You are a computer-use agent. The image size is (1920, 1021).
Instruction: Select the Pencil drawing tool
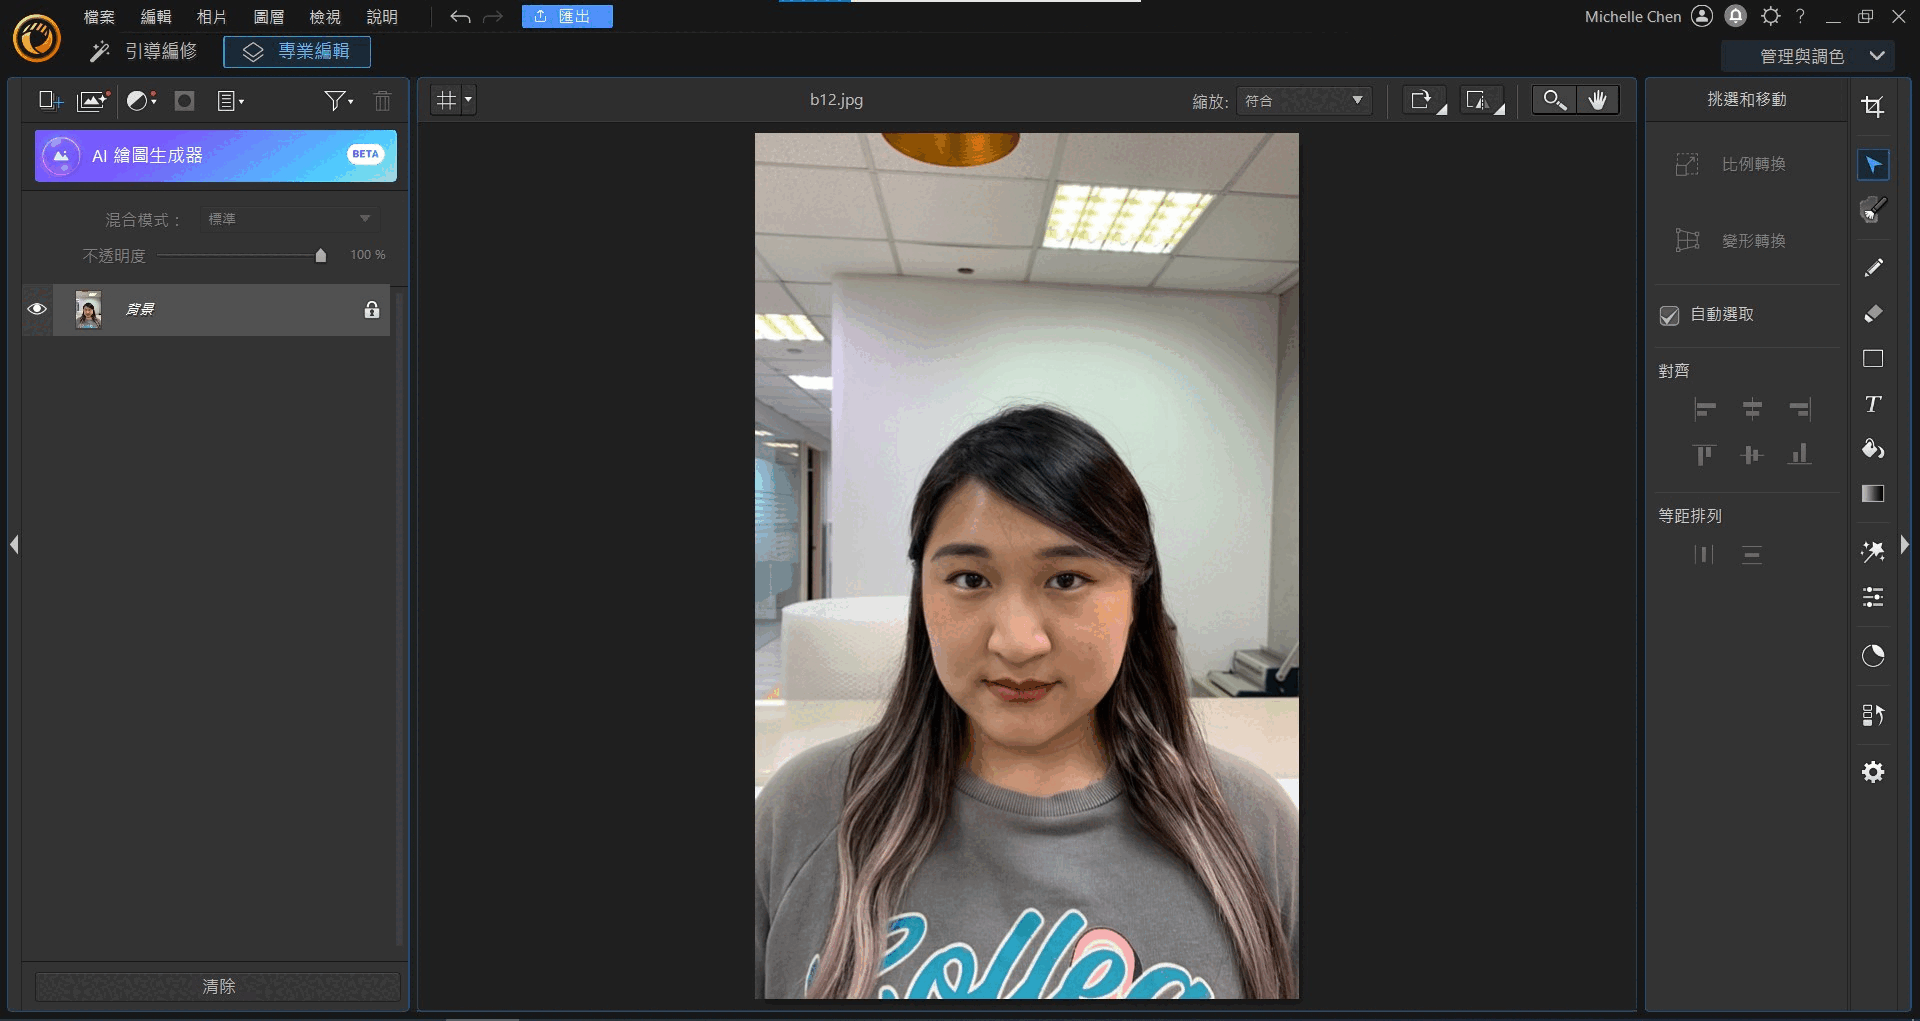point(1873,267)
